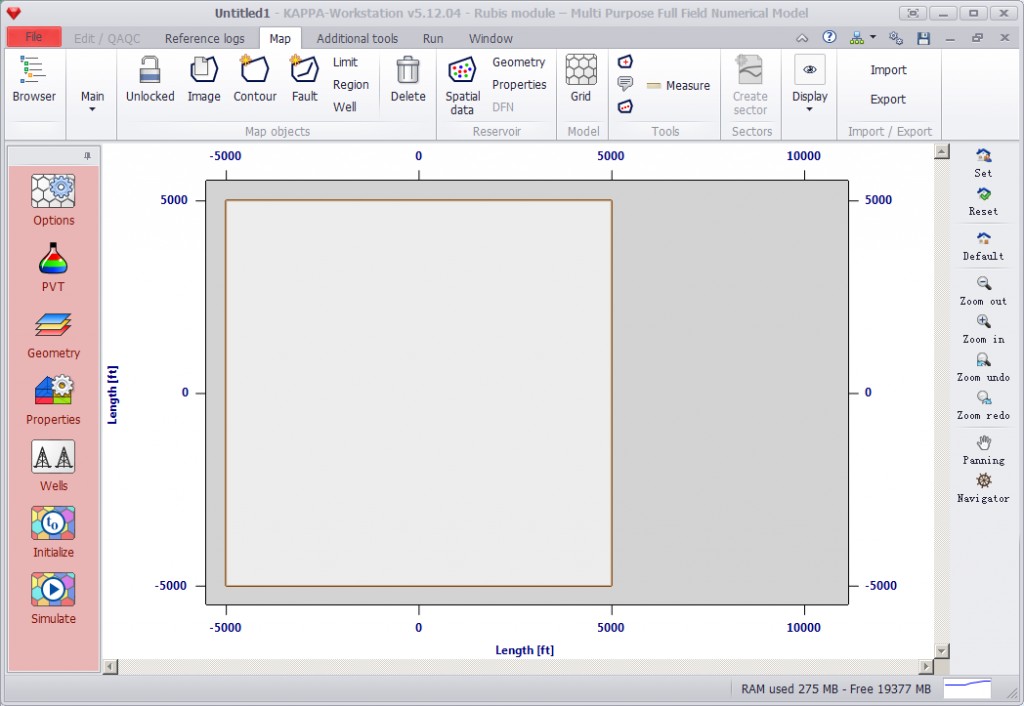Add an Image map object
This screenshot has width=1024, height=706.
pos(204,70)
